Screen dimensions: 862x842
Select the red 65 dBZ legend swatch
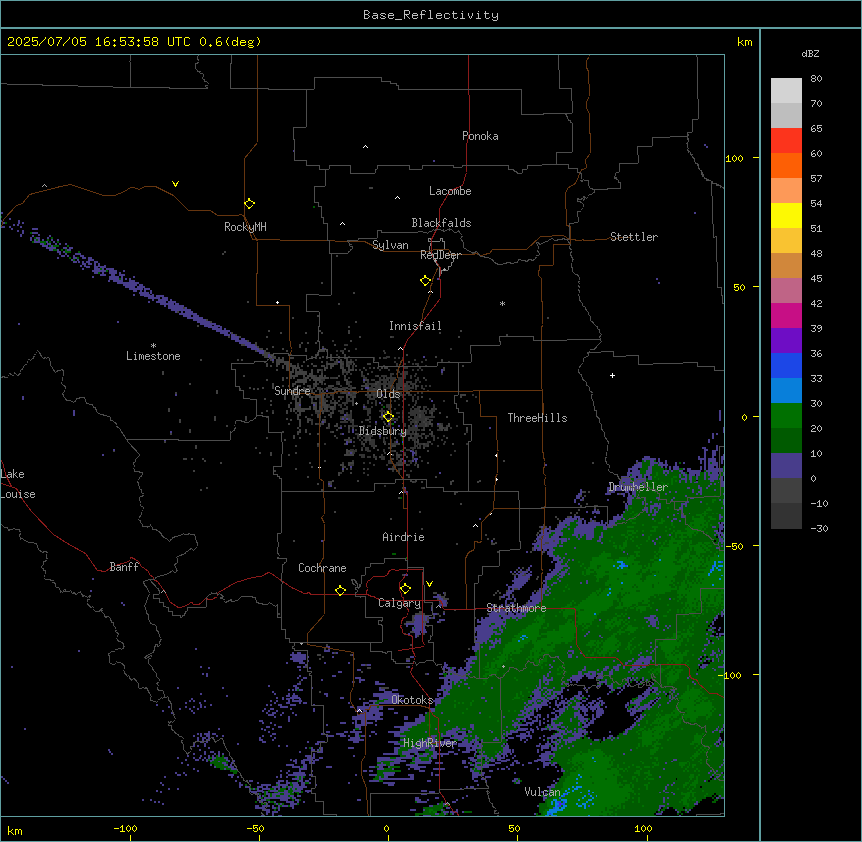(786, 140)
